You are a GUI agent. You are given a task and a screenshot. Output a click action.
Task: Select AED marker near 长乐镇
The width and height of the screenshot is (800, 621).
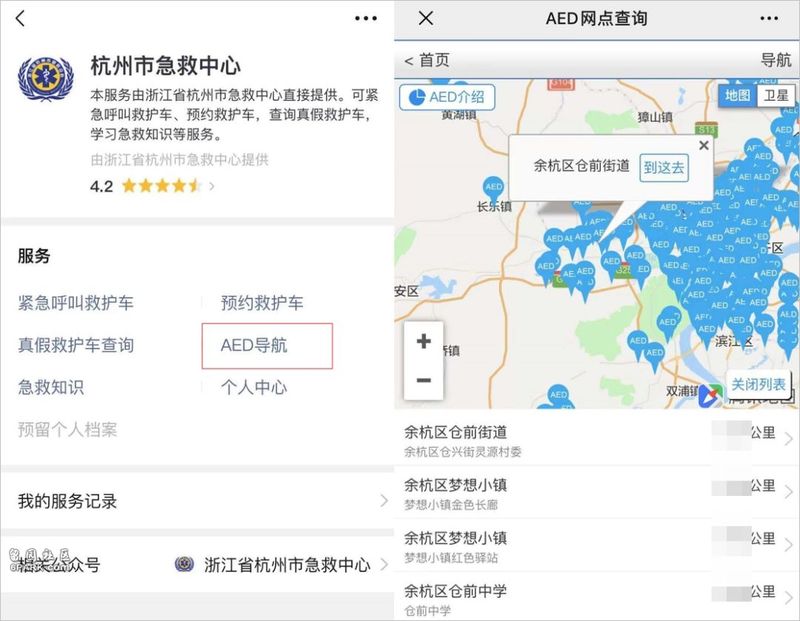tap(493, 189)
